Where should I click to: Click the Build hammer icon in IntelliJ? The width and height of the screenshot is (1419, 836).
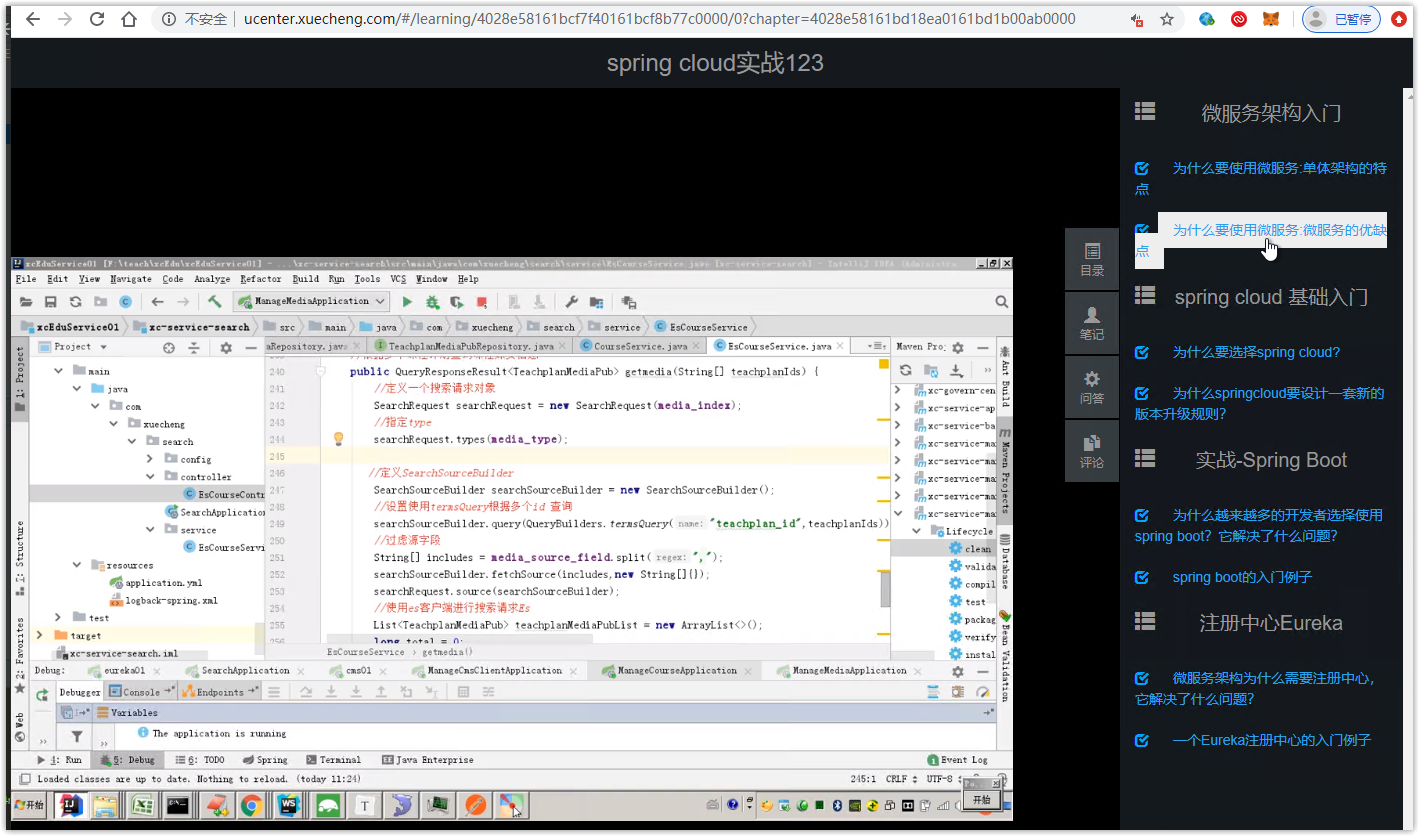tap(215, 301)
